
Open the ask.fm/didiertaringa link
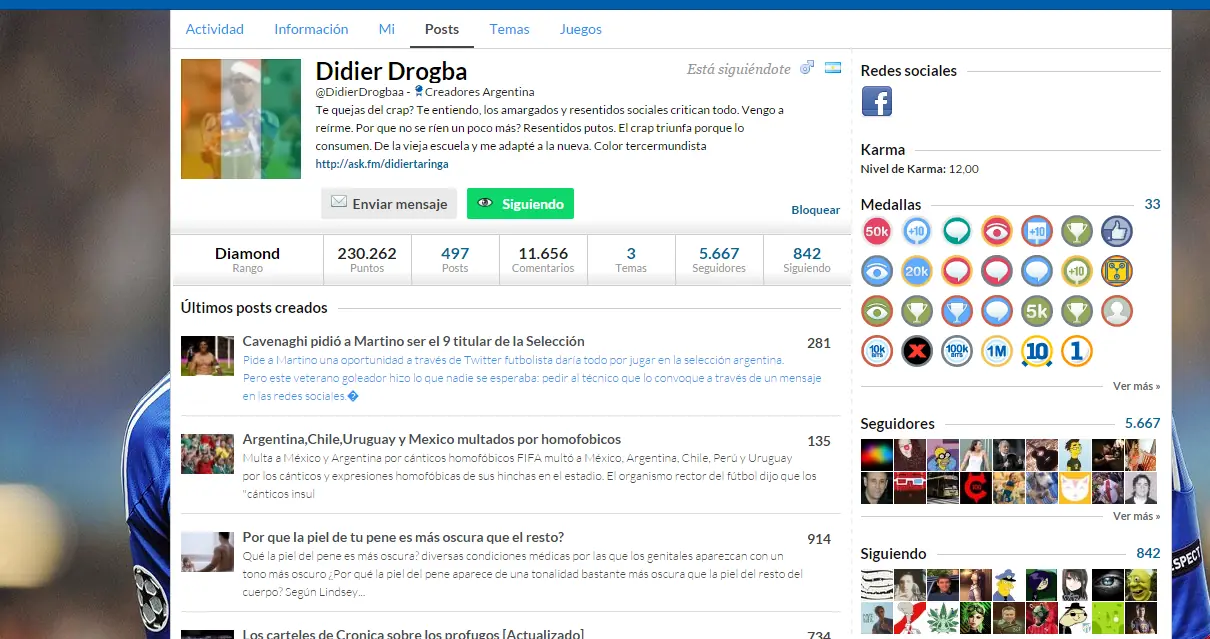click(382, 164)
